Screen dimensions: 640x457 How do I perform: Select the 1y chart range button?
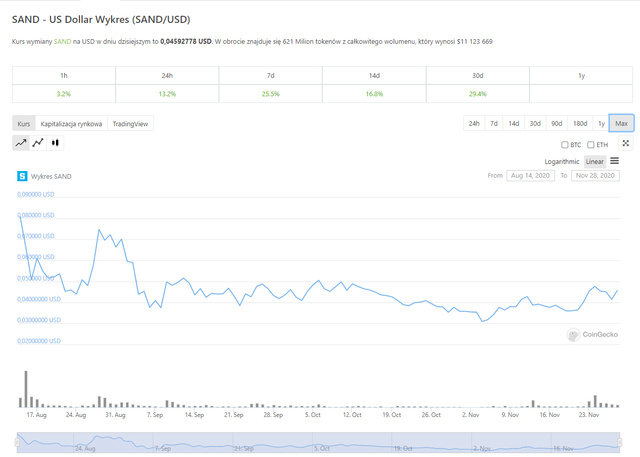(601, 123)
